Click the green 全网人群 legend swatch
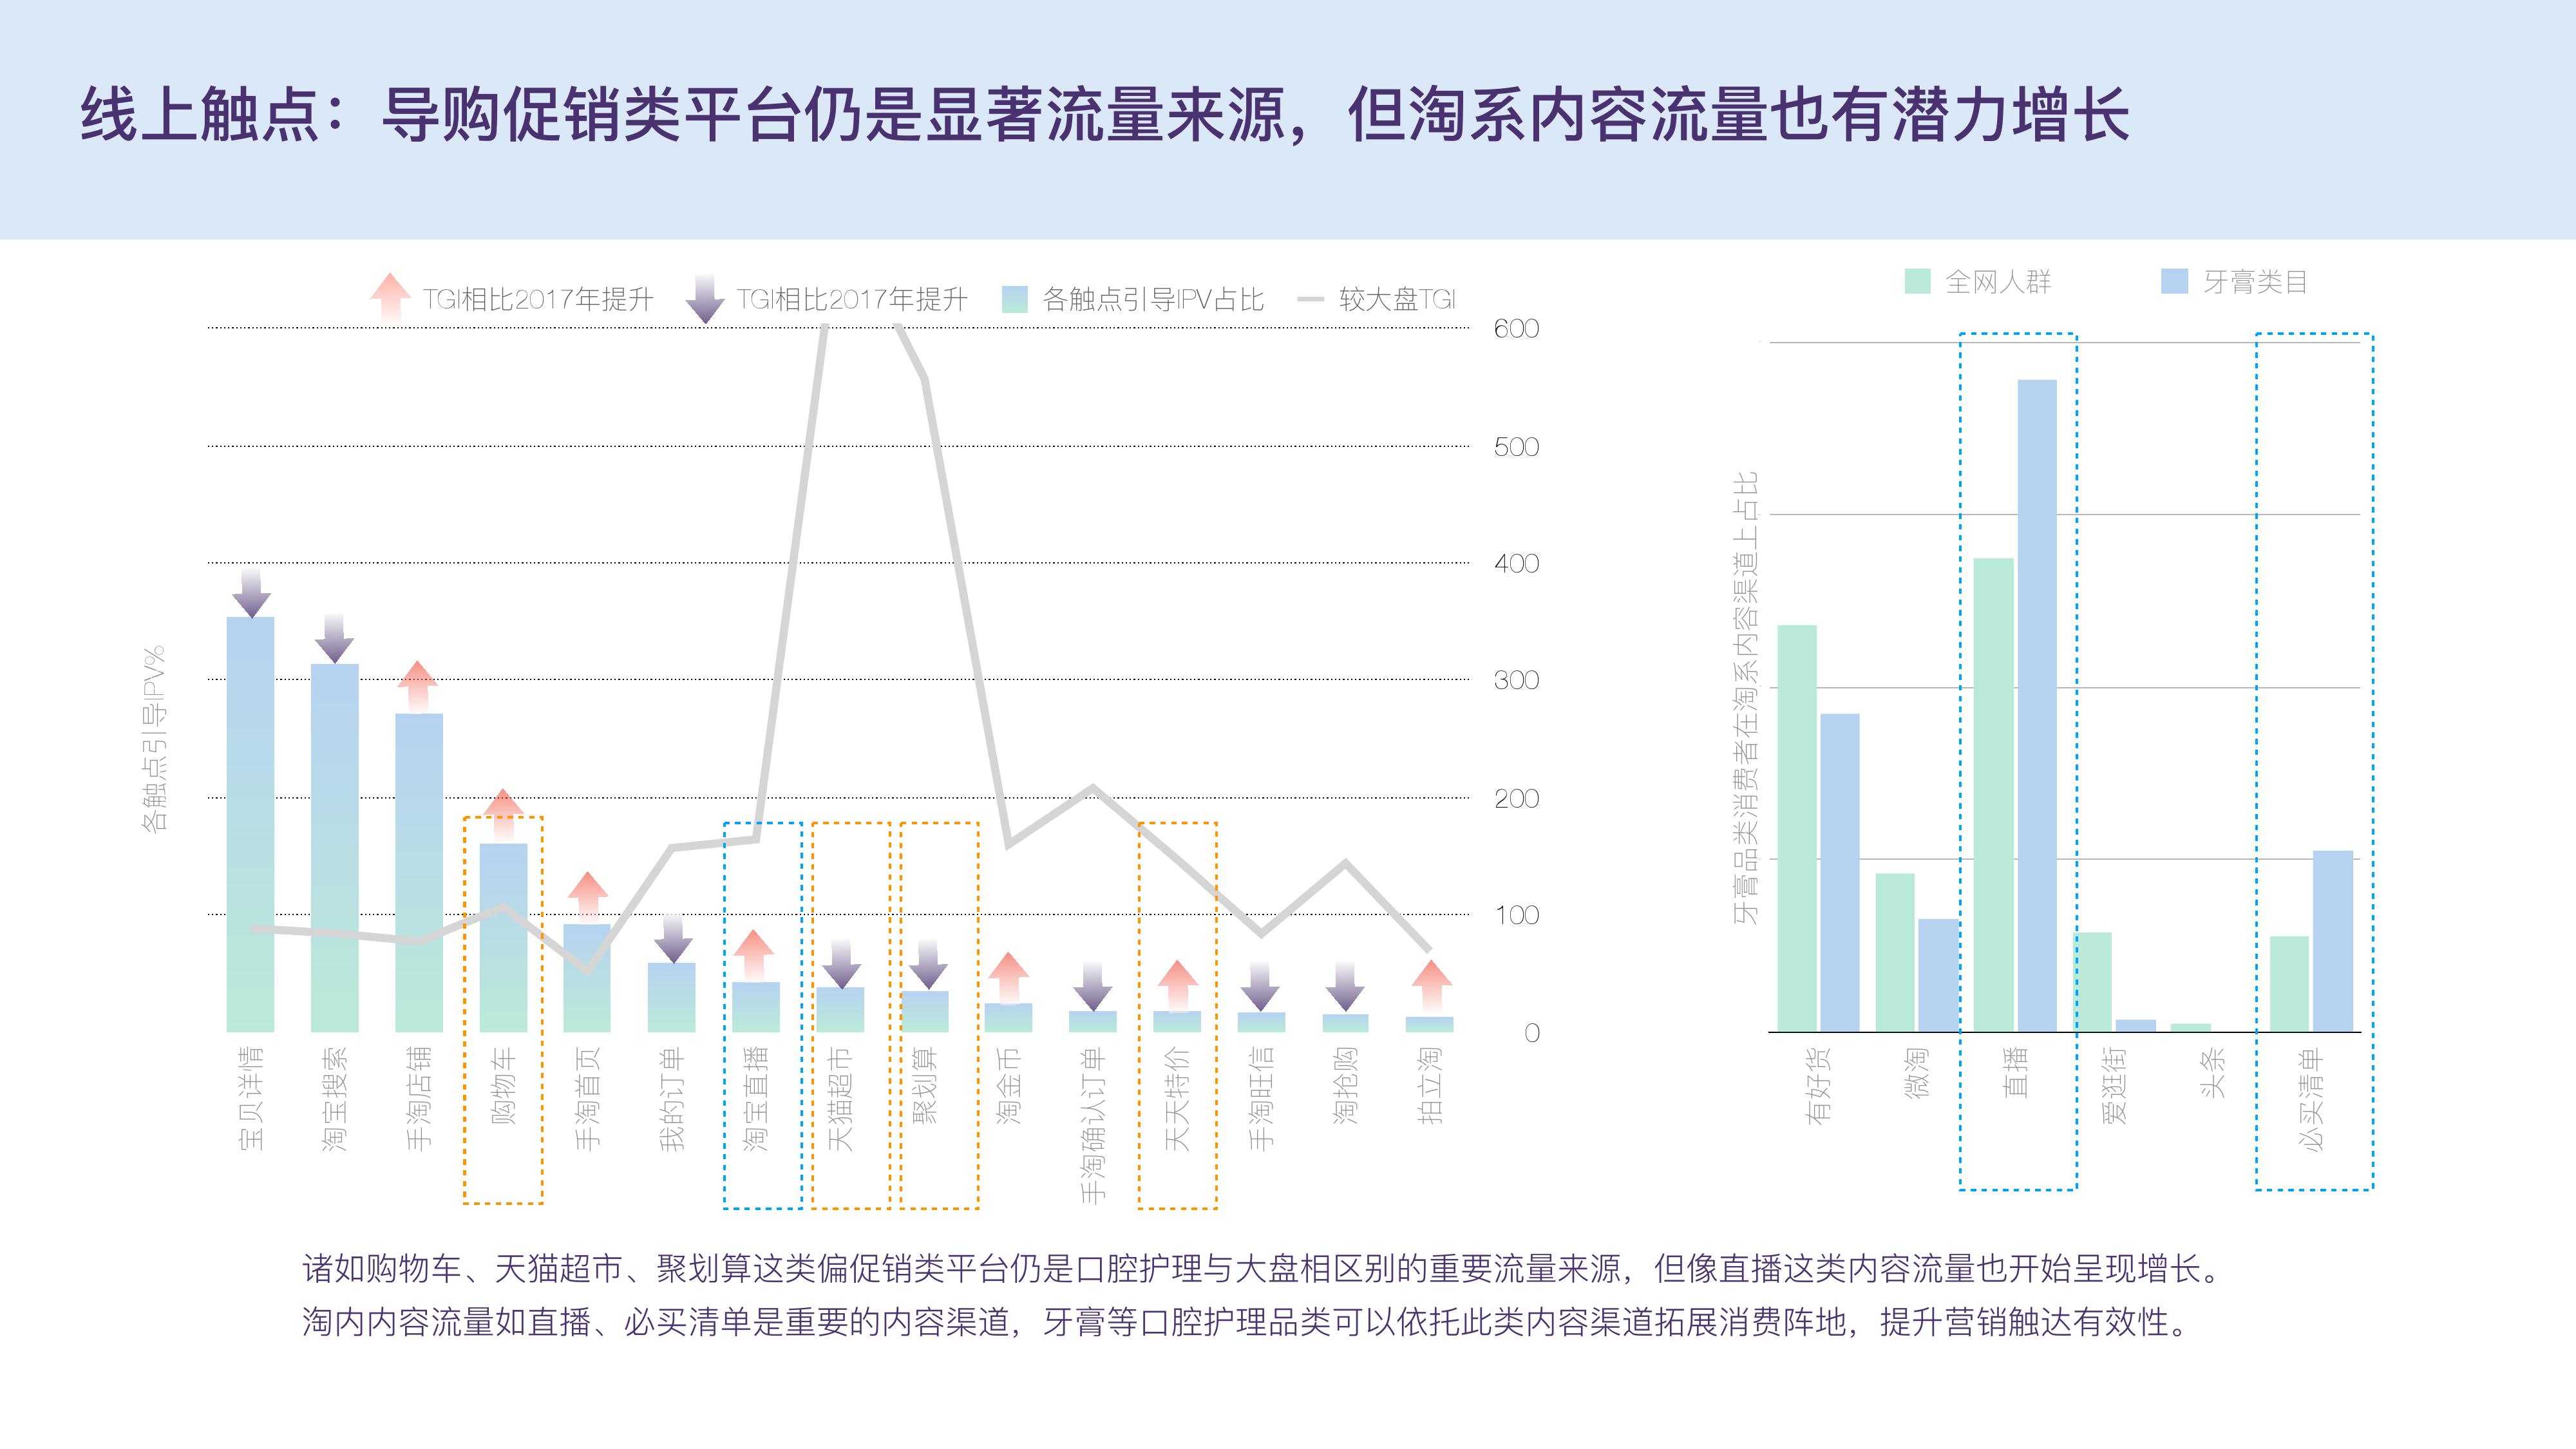The width and height of the screenshot is (2576, 1449). pos(1917,281)
